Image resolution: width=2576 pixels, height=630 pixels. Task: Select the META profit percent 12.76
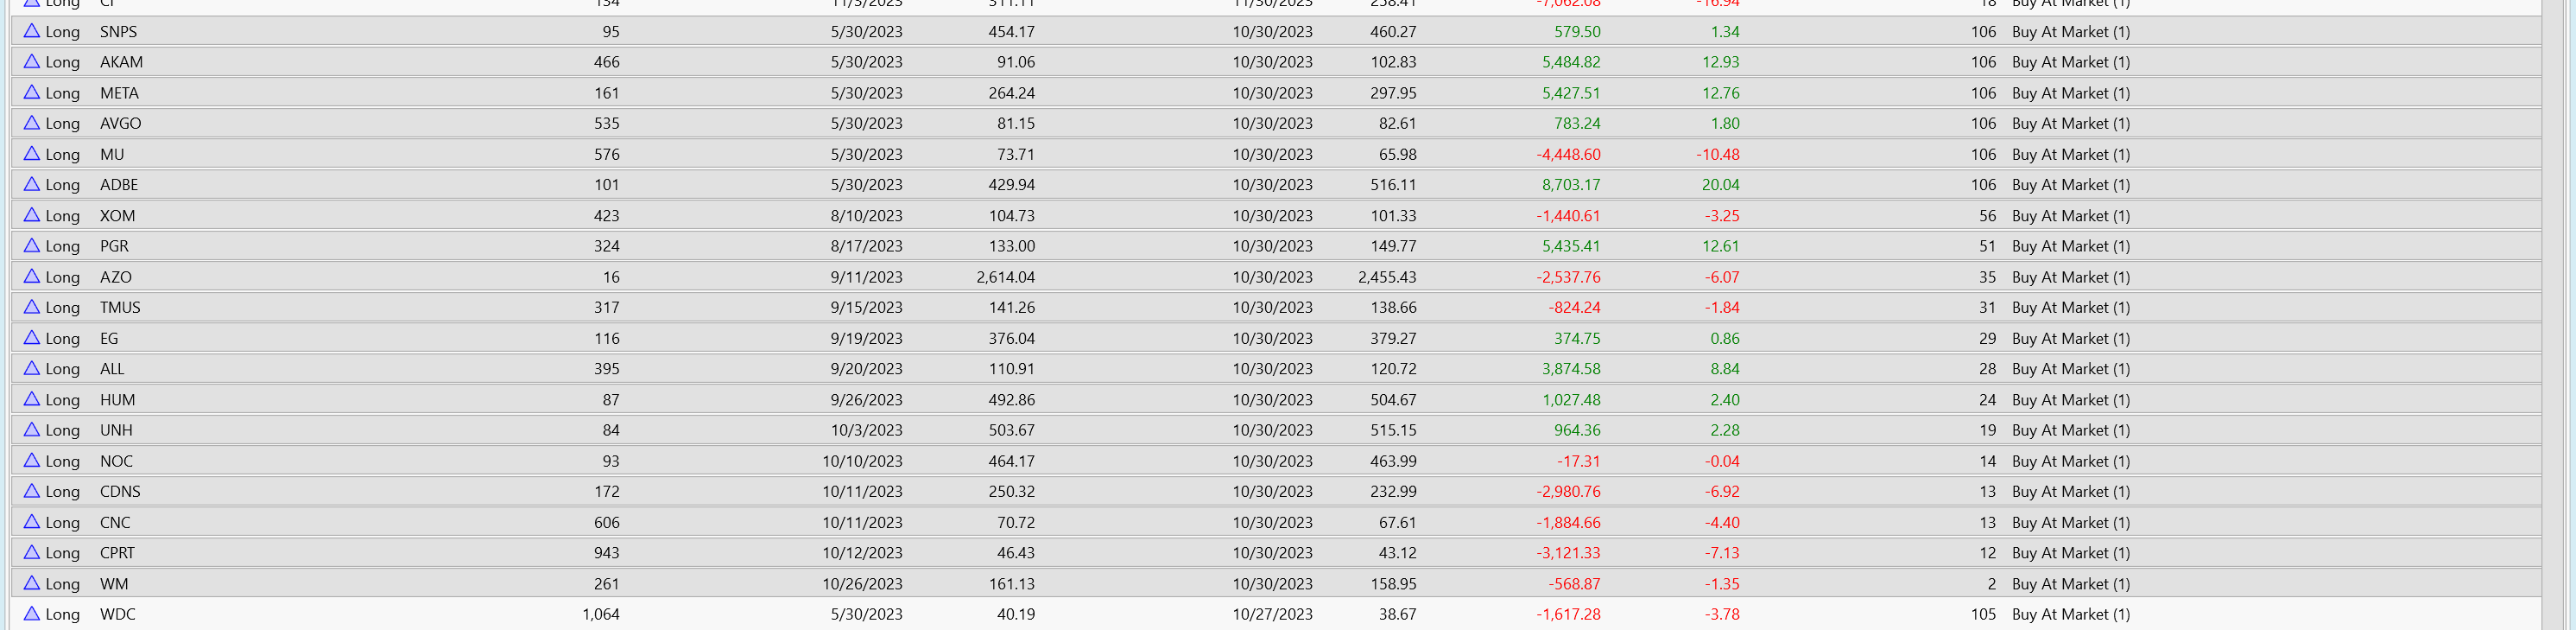pos(1720,93)
